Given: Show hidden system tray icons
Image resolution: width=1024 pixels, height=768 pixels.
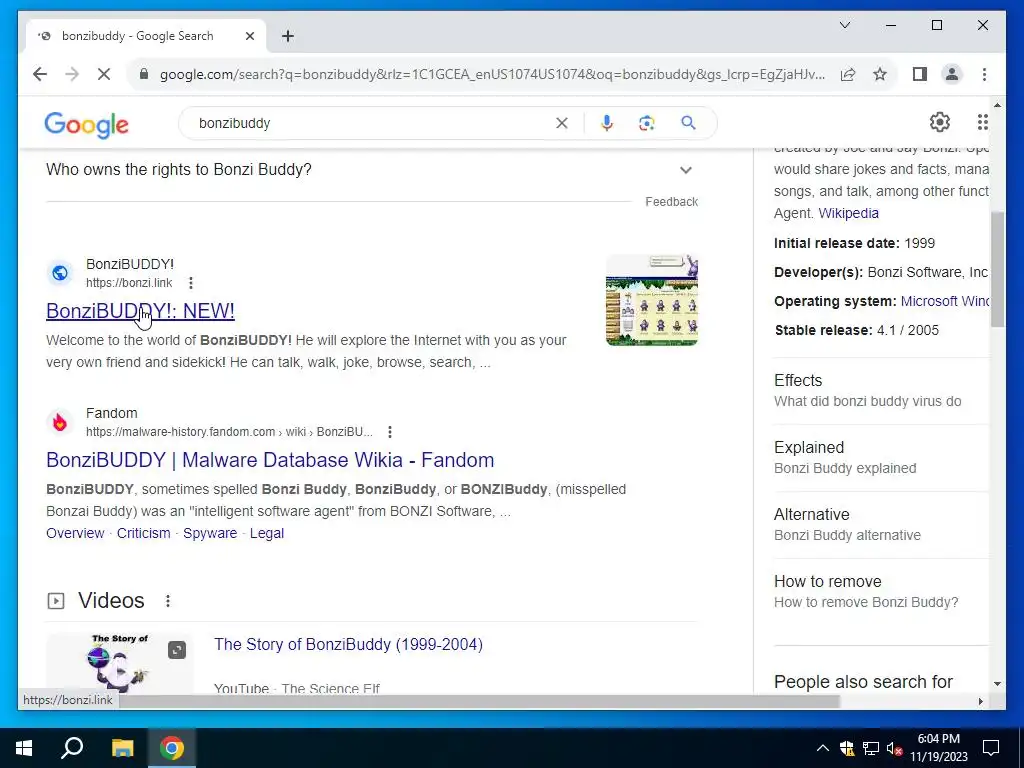Looking at the screenshot, I should [823, 748].
